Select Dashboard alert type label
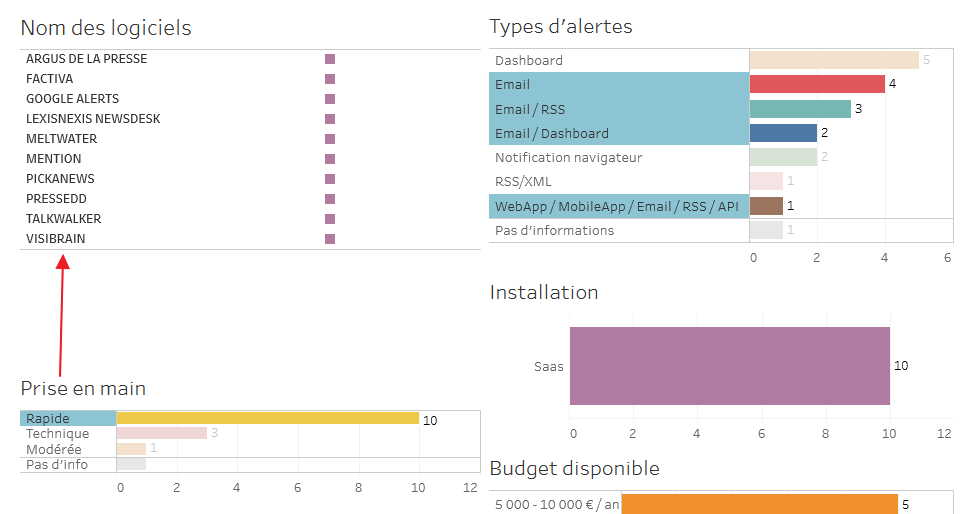Viewport: 978px width, 514px height. (x=529, y=61)
